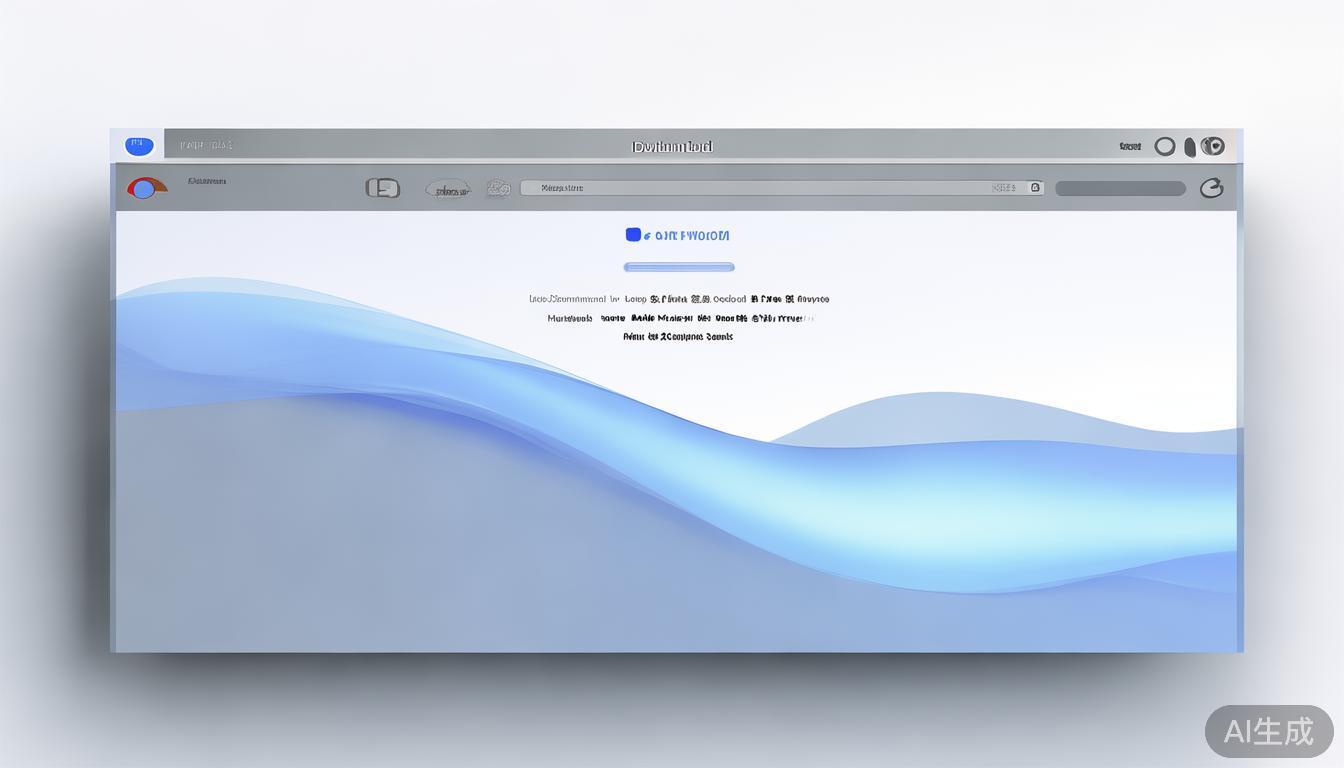Click the hollow circle icon in title bar

1165,147
